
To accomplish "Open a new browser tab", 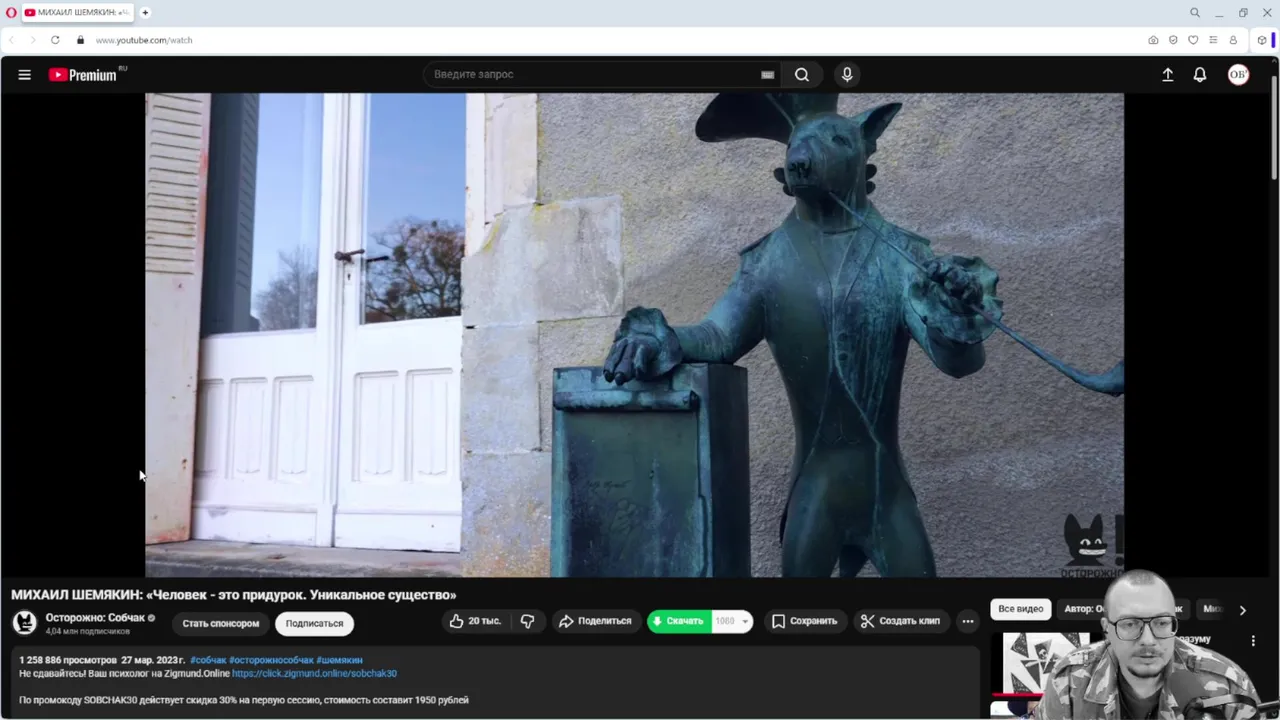I will (145, 13).
